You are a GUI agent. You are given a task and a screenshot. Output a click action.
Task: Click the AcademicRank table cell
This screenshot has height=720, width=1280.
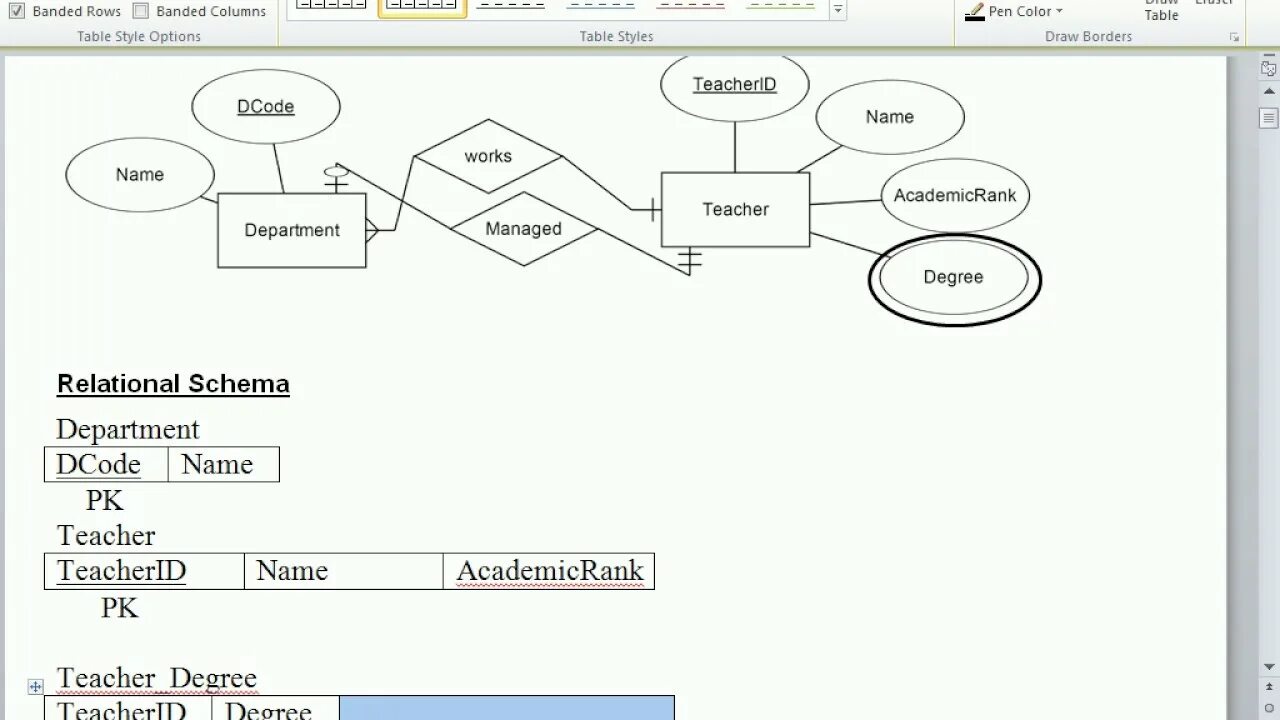549,571
